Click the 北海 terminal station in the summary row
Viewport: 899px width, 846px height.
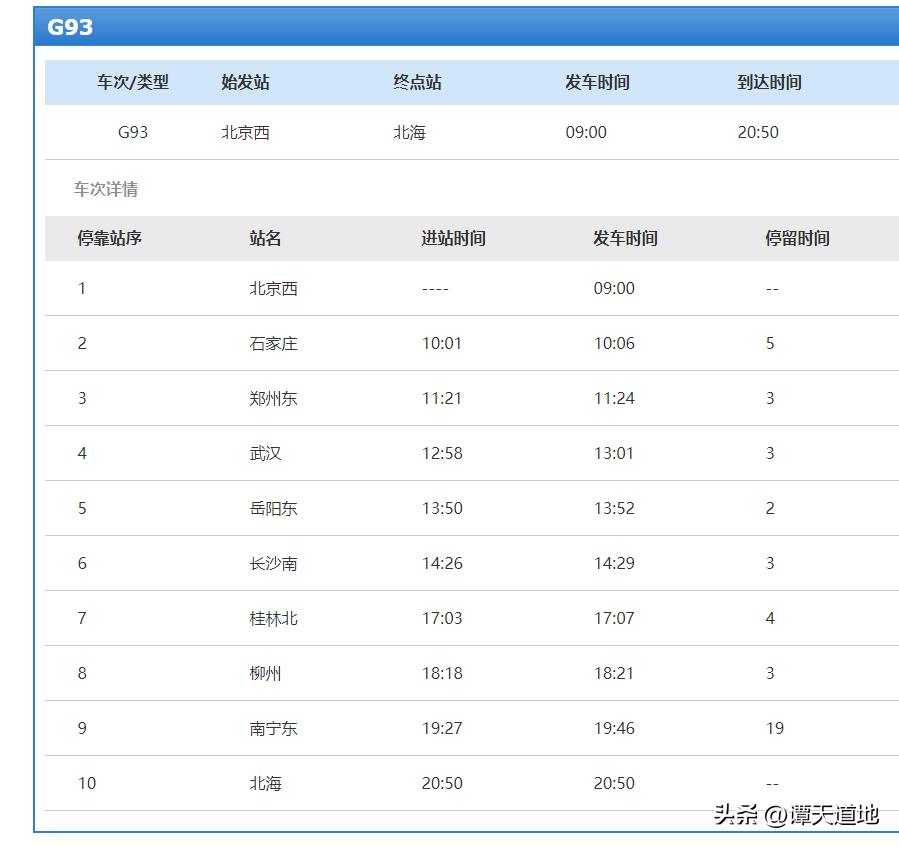[x=406, y=133]
